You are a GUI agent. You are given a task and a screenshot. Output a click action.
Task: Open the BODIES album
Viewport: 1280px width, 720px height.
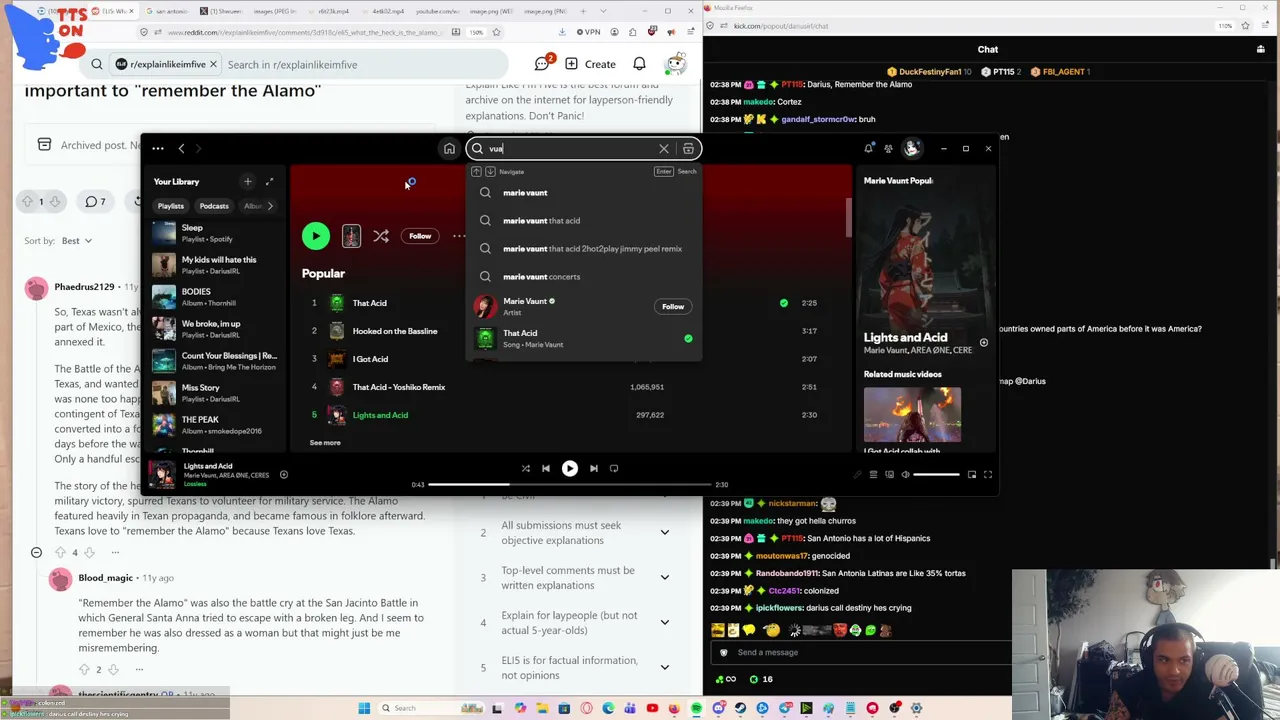[x=215, y=297]
